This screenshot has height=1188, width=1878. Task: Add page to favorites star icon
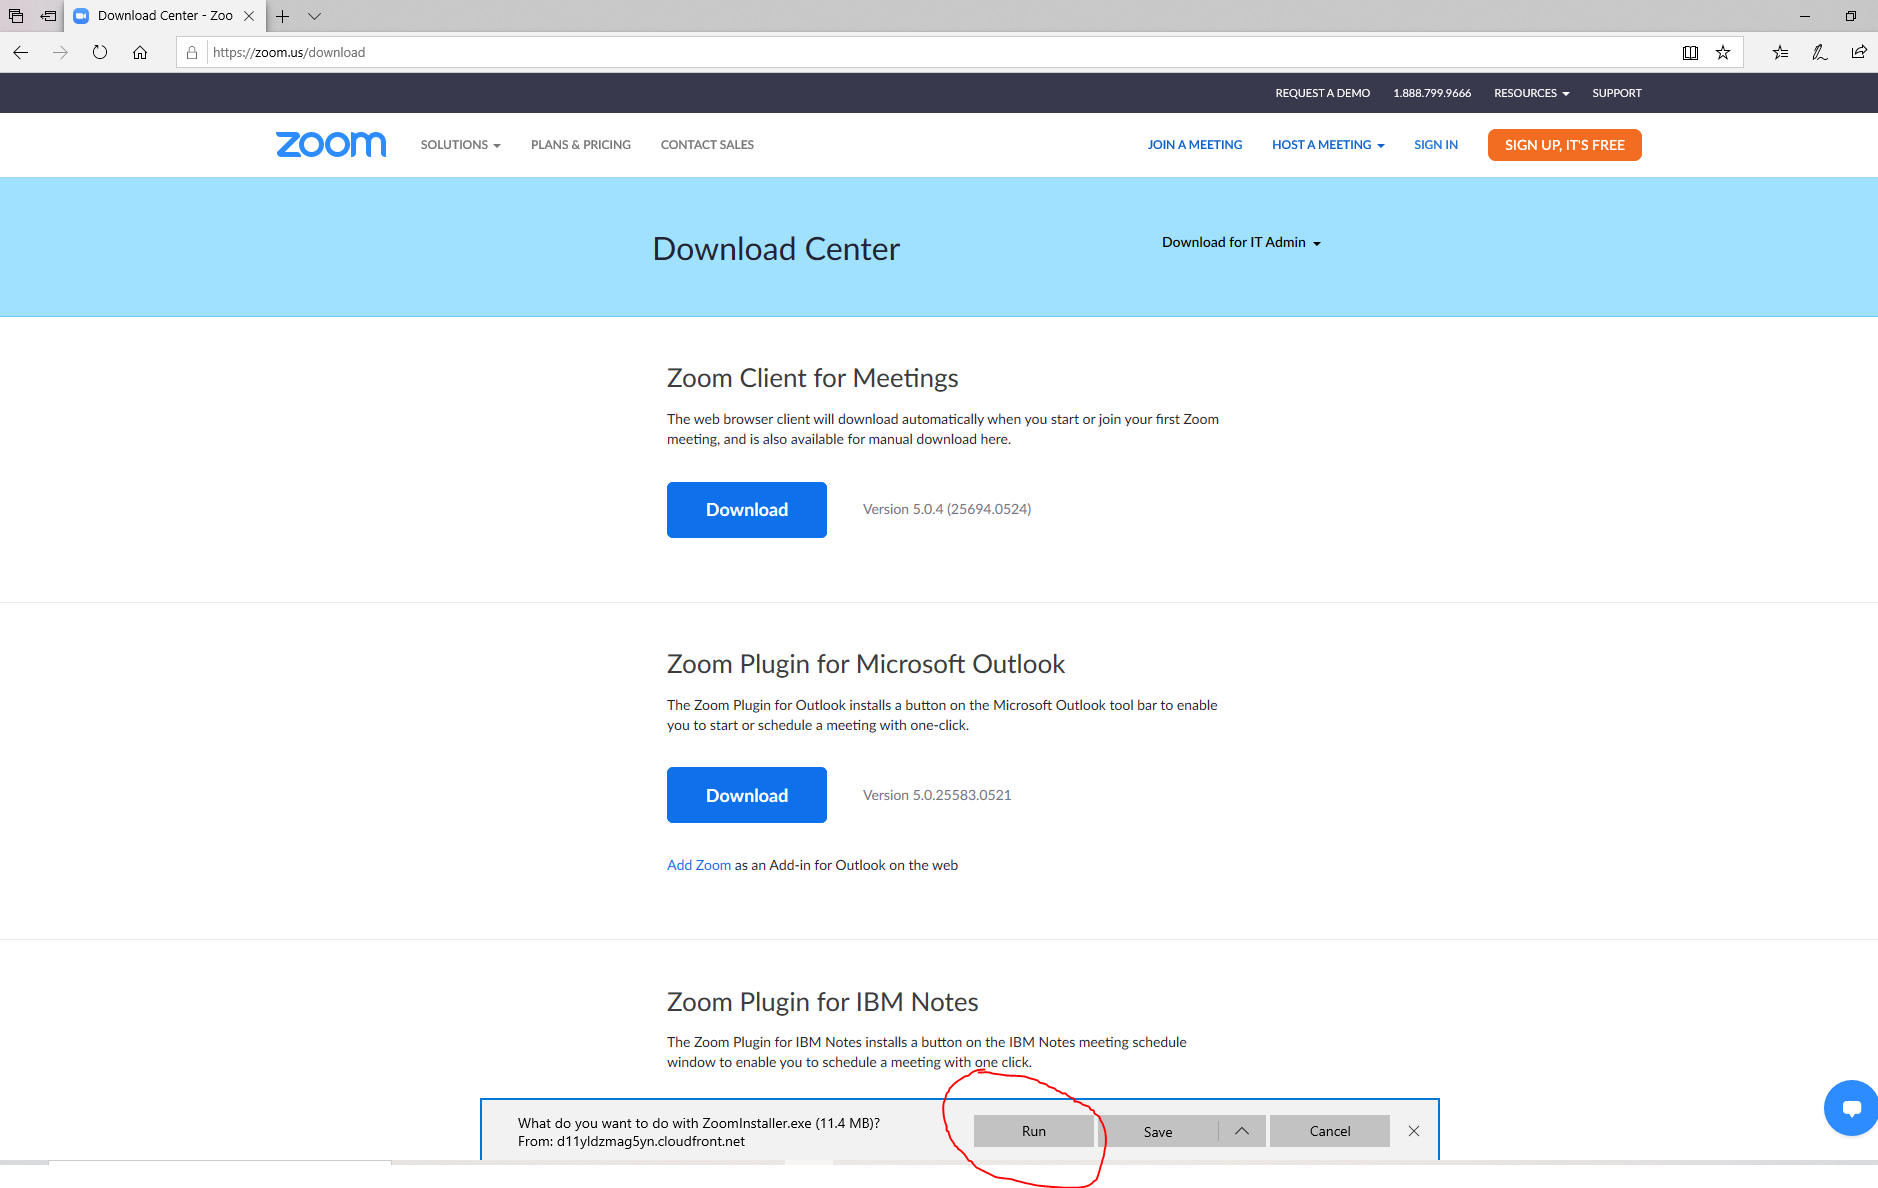point(1723,52)
